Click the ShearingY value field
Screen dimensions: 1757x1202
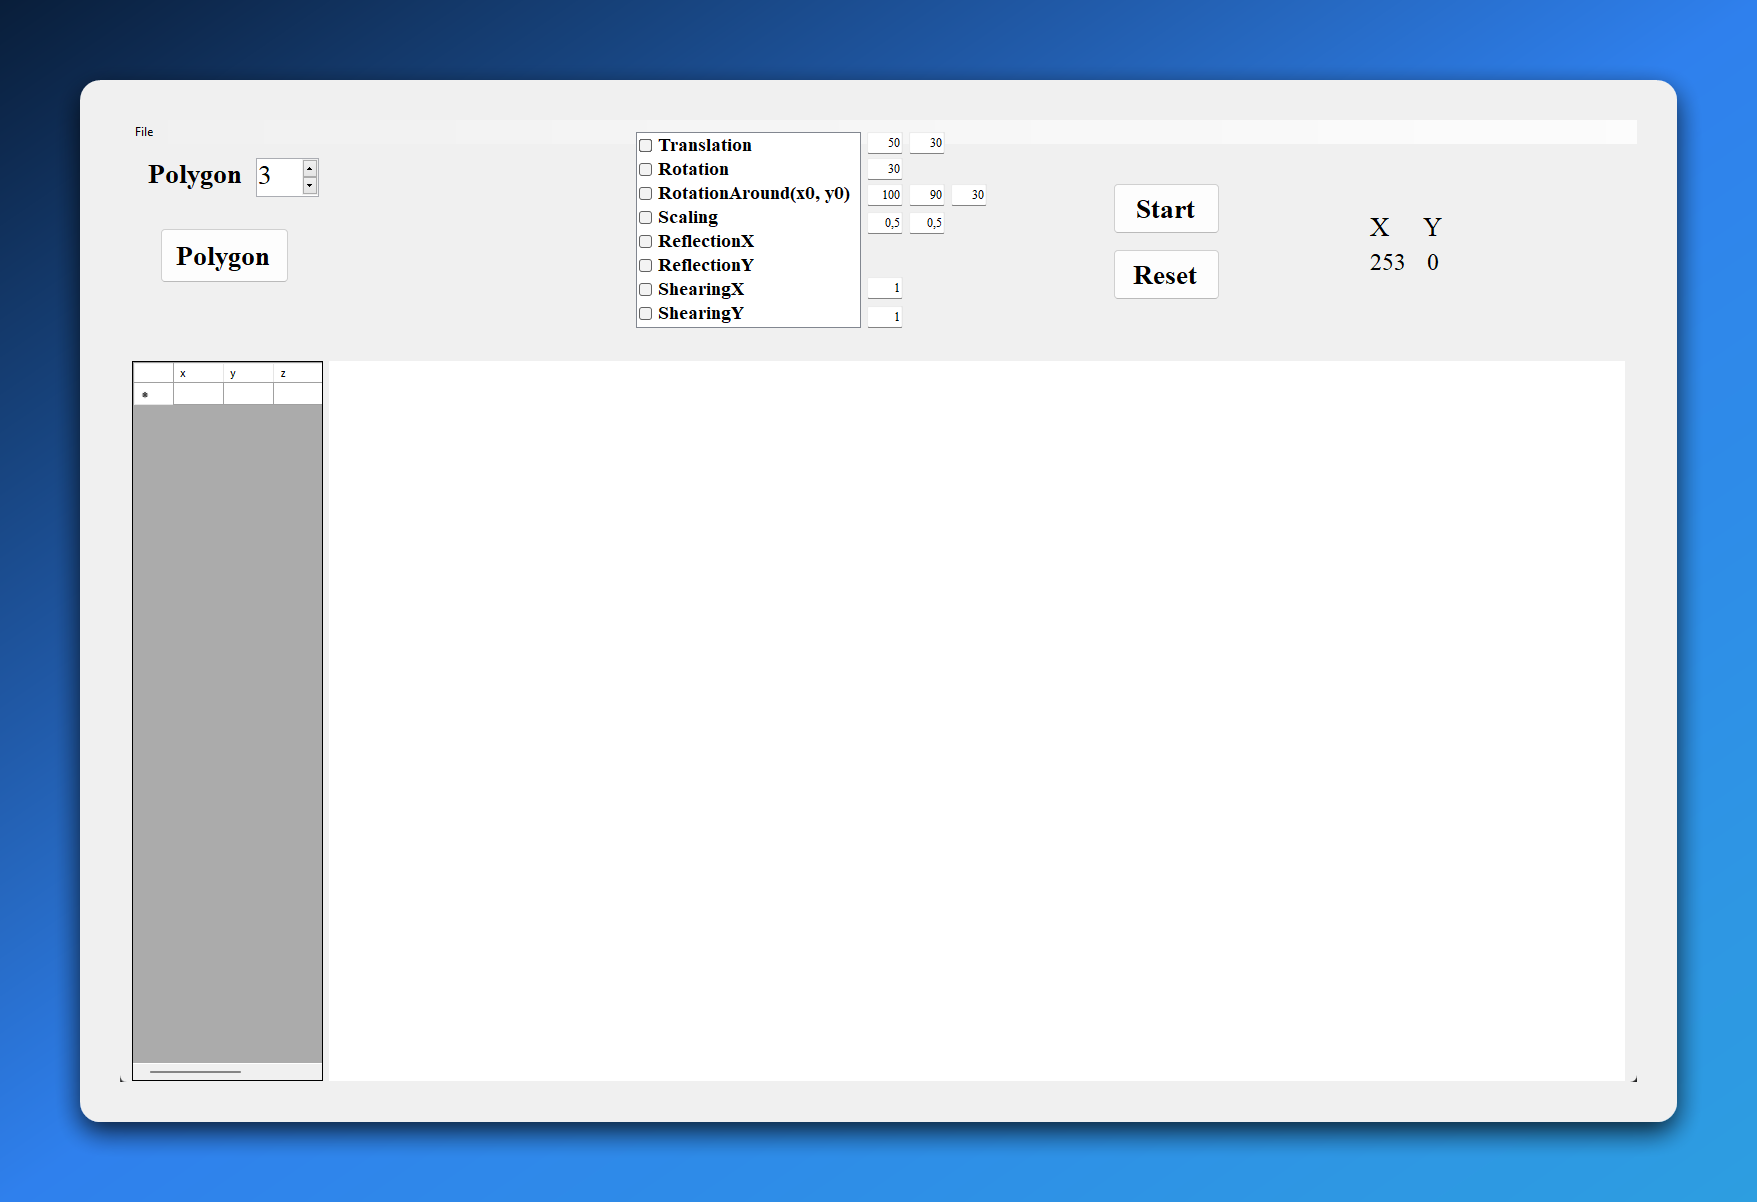pyautogui.click(x=885, y=317)
